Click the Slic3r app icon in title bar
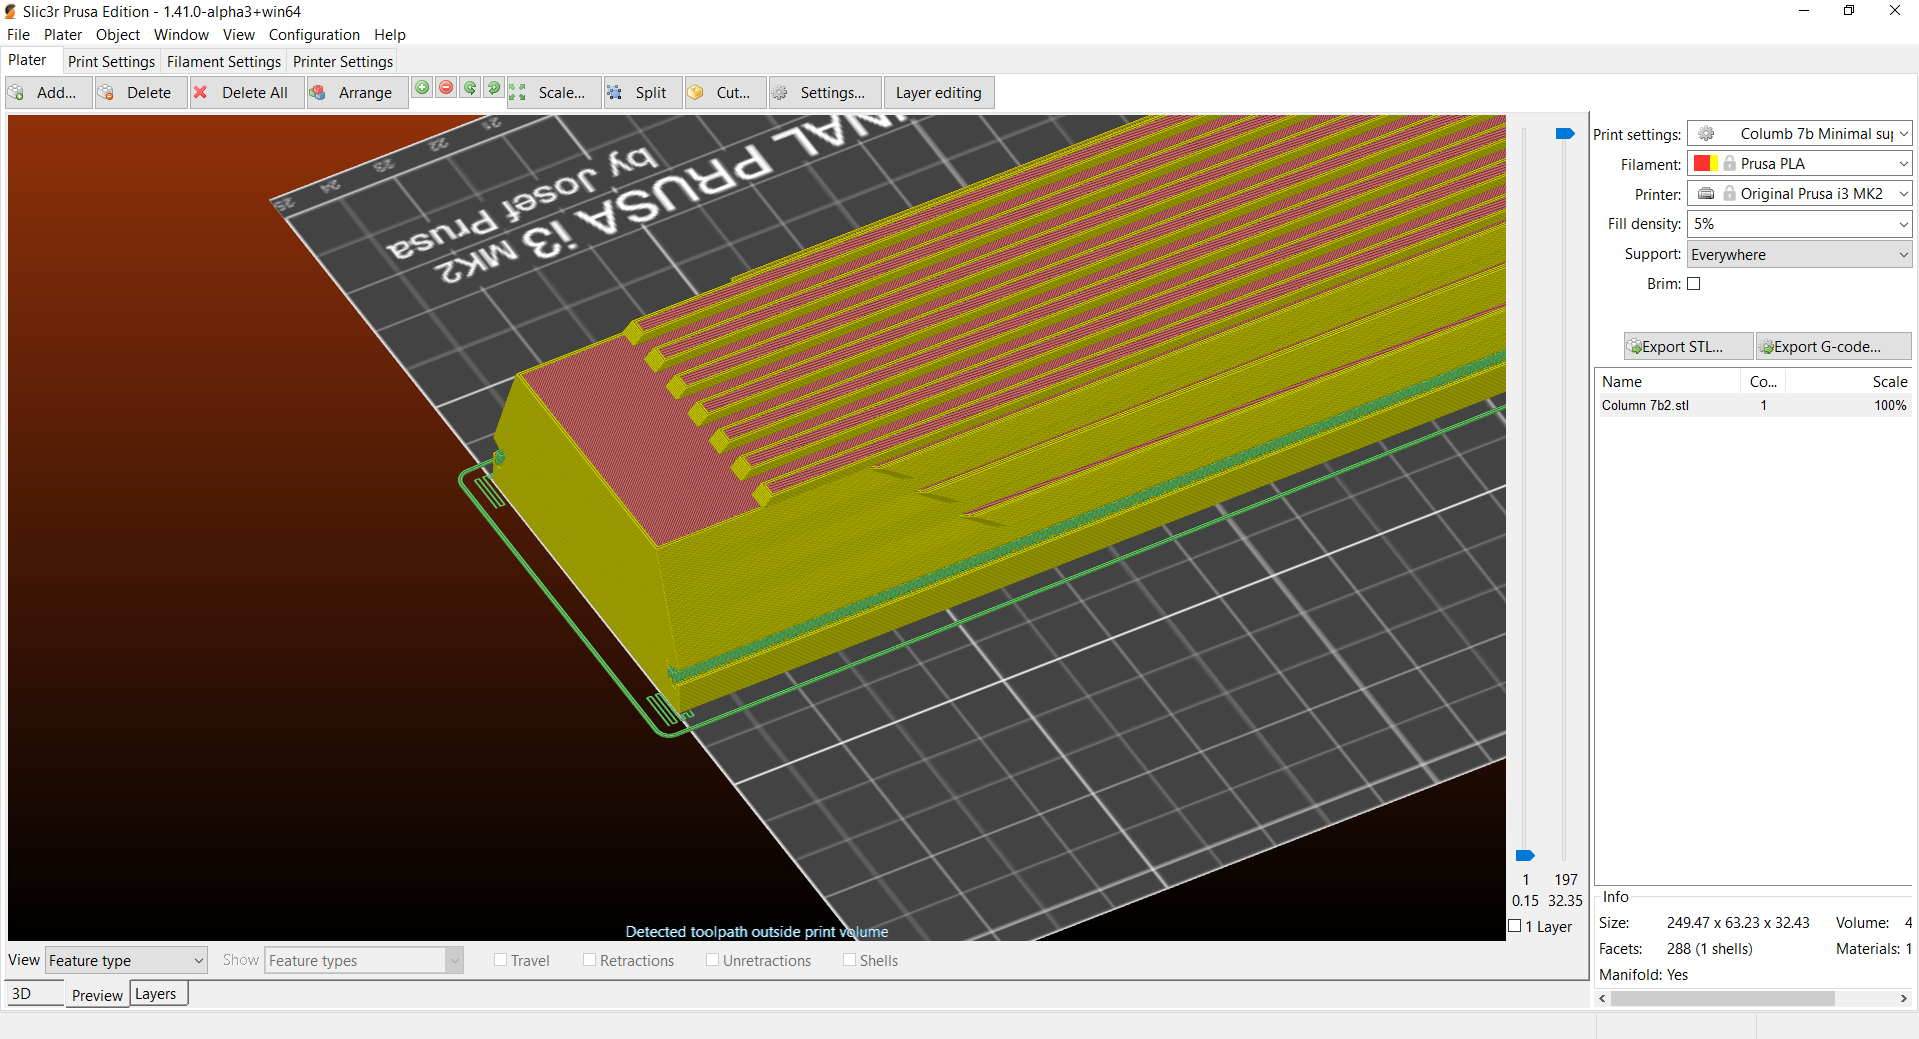The image size is (1919, 1039). (x=11, y=12)
